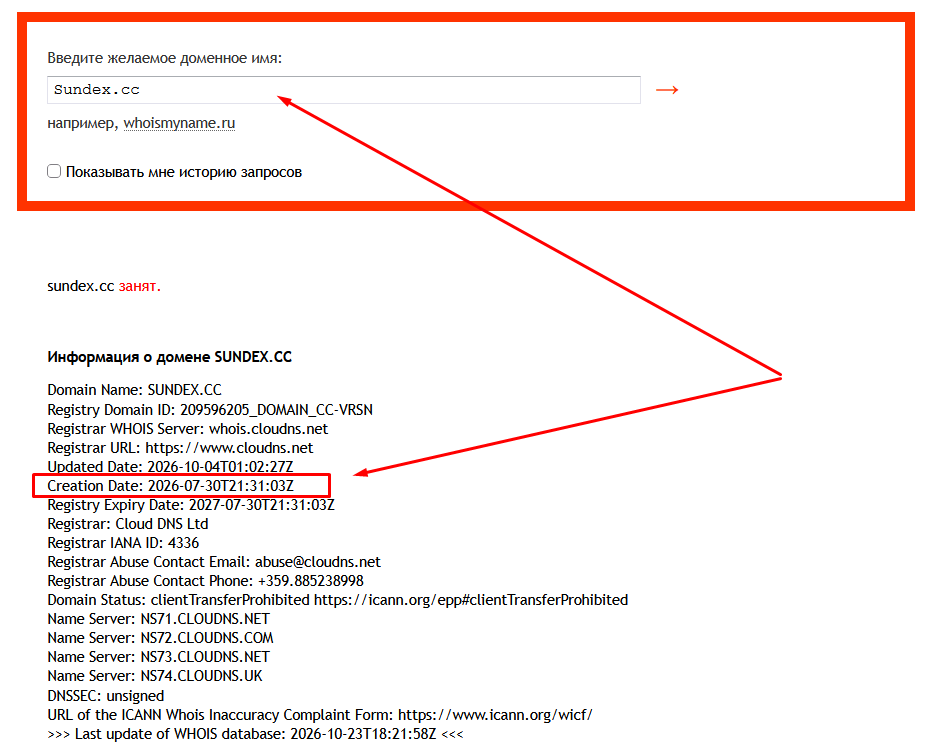Enable the query history checkbox
This screenshot has height=751, width=925.
[x=54, y=171]
